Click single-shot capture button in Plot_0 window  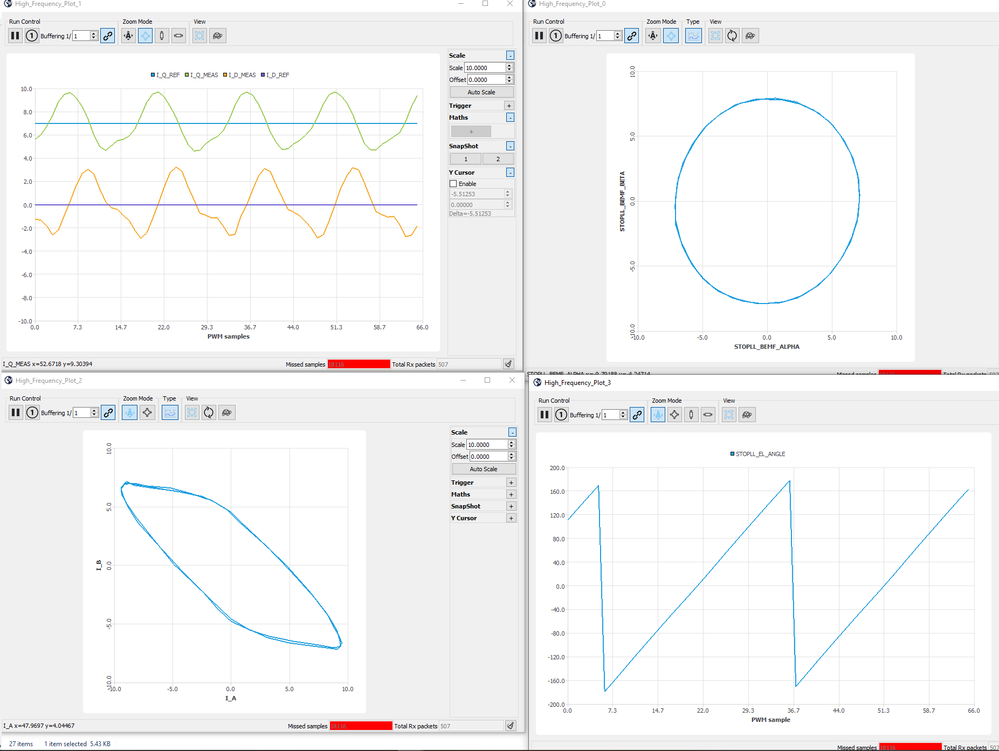(x=556, y=36)
